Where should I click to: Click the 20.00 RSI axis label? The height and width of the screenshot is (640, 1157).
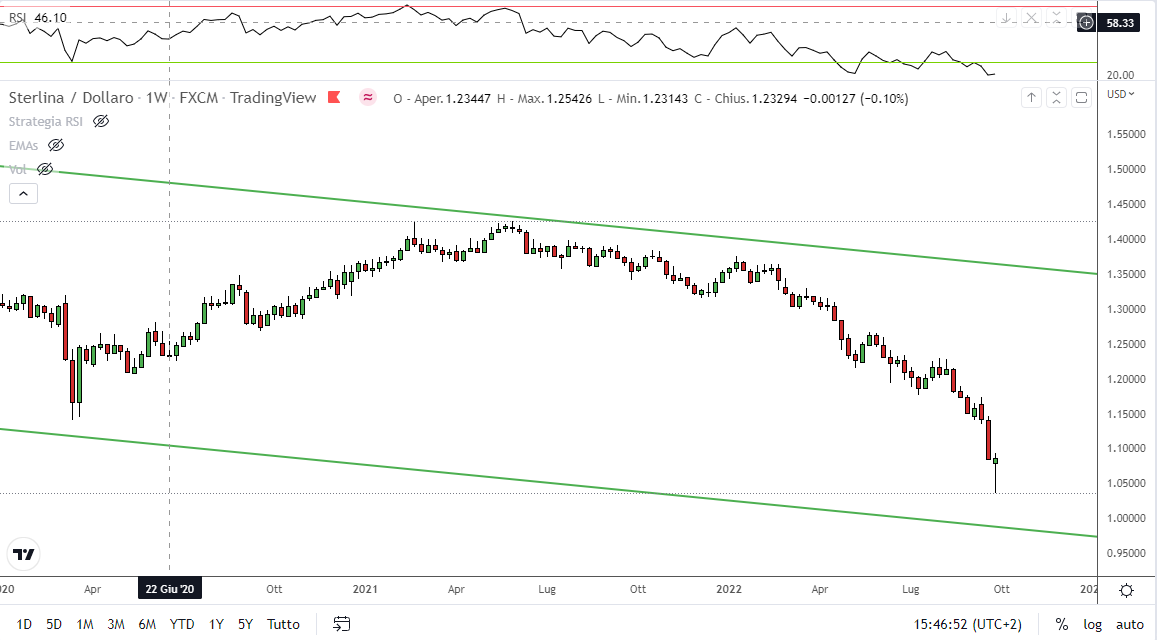[x=1120, y=75]
